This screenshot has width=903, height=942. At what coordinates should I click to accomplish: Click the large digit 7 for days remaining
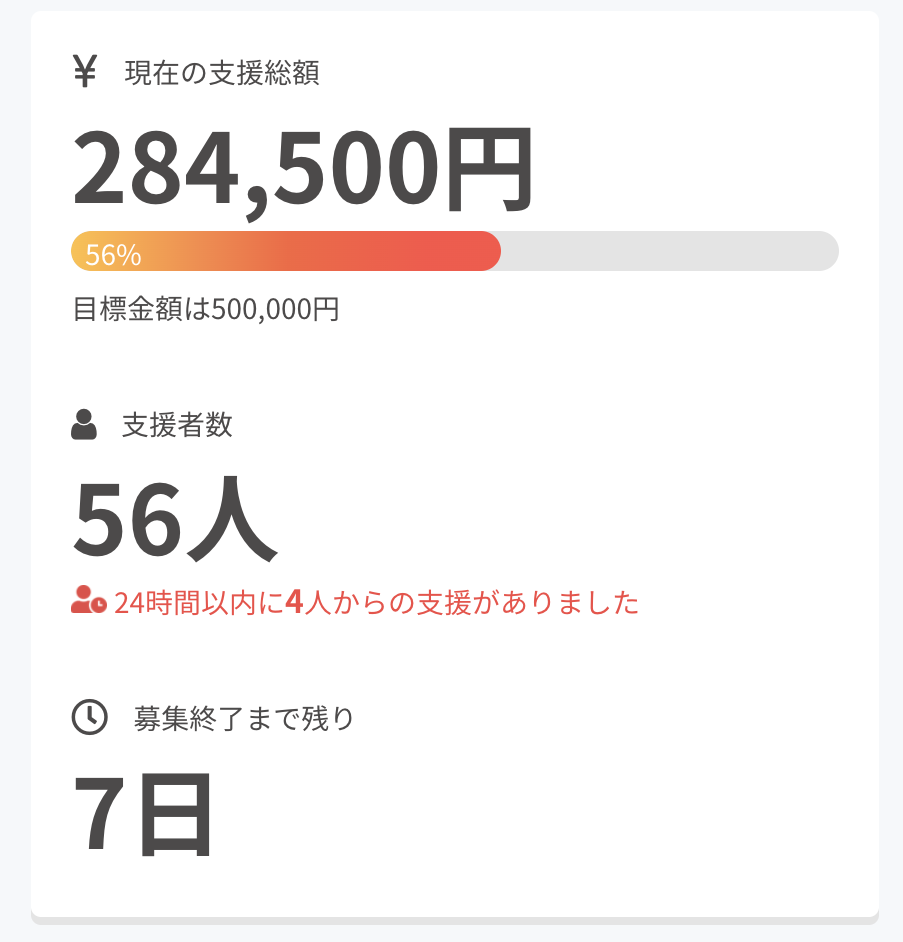(100, 814)
